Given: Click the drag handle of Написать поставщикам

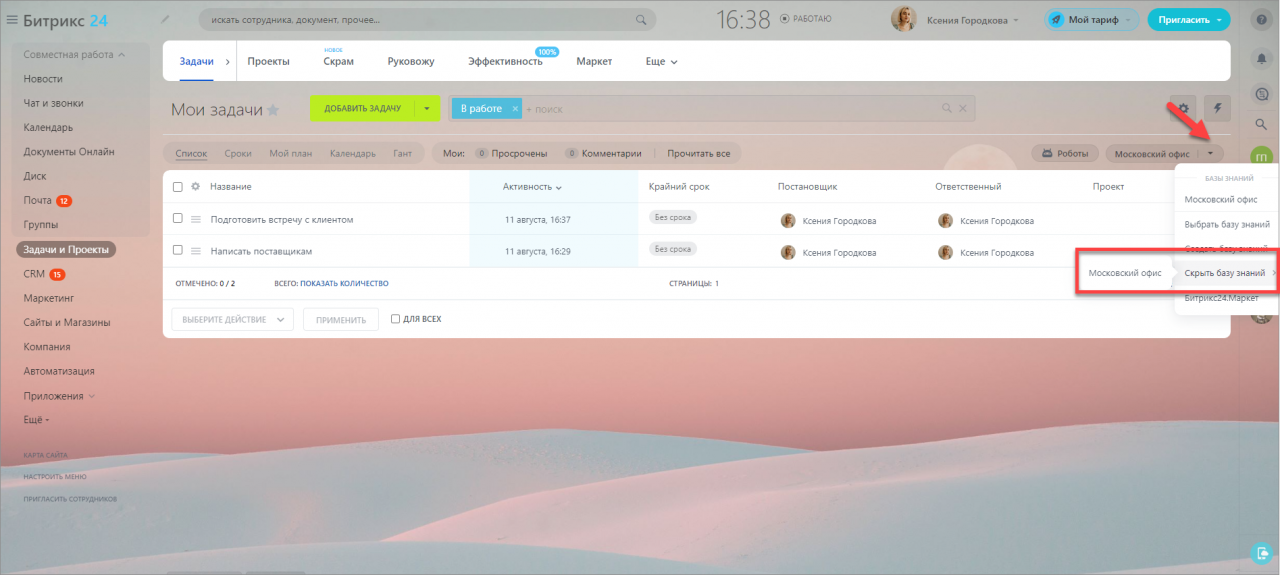Looking at the screenshot, I should (196, 251).
